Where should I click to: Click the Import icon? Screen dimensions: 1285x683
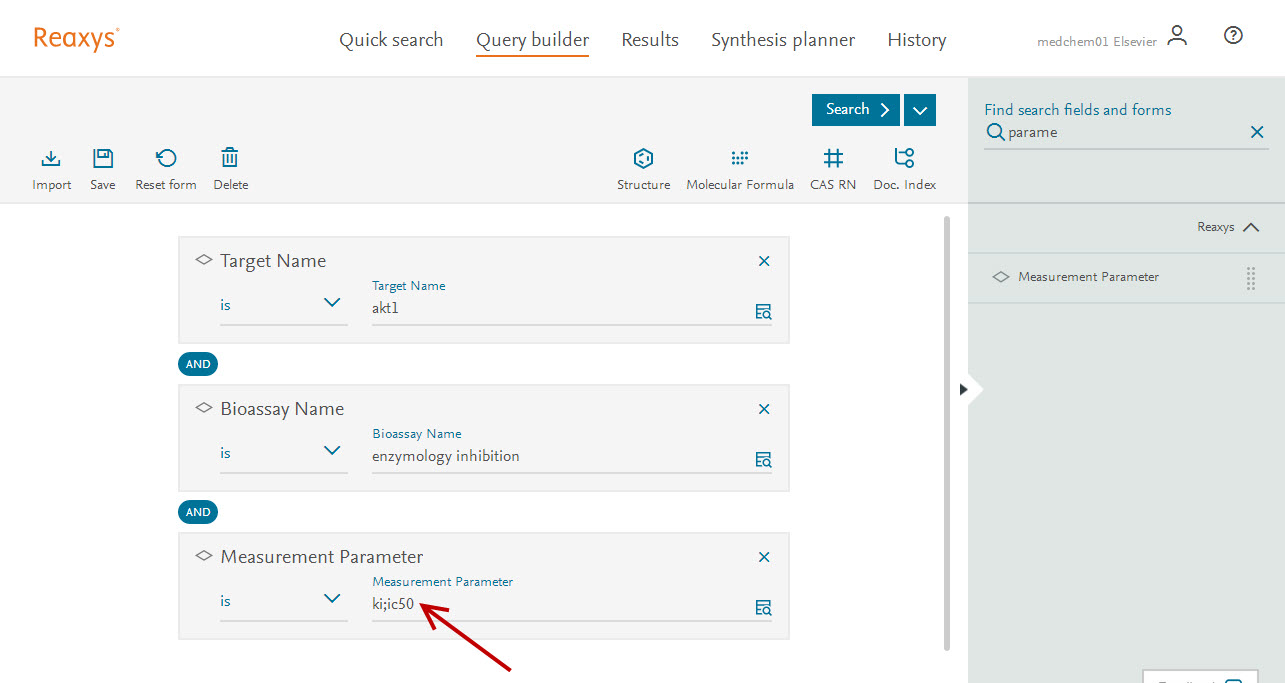51,159
